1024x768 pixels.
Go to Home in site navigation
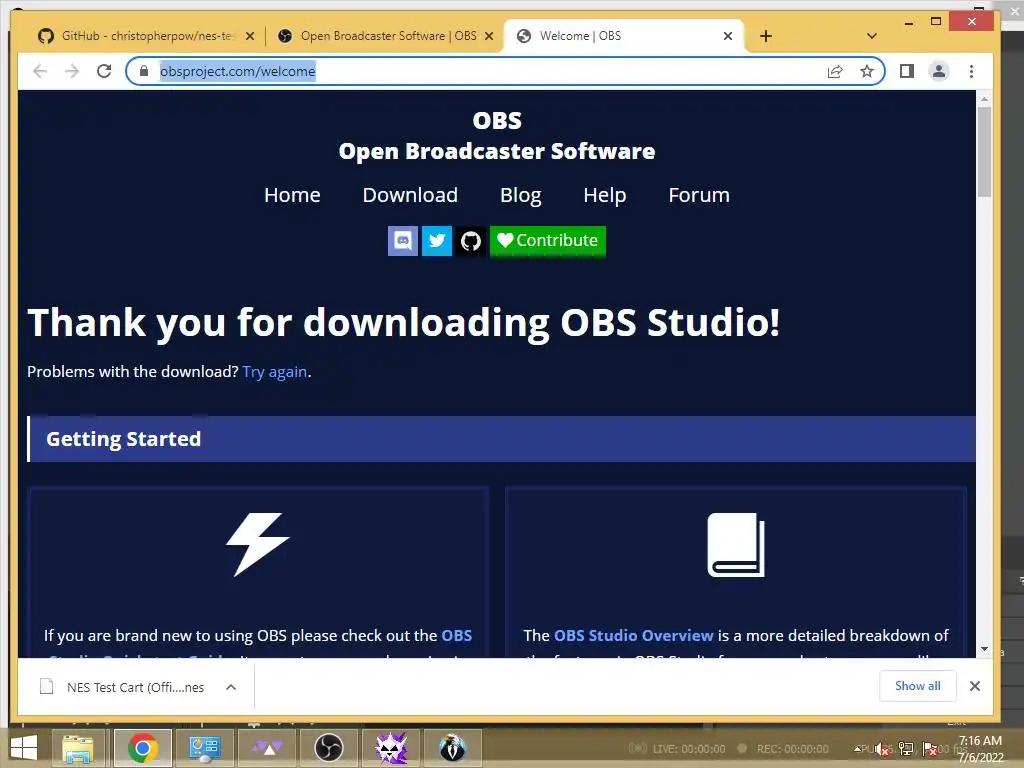point(292,195)
